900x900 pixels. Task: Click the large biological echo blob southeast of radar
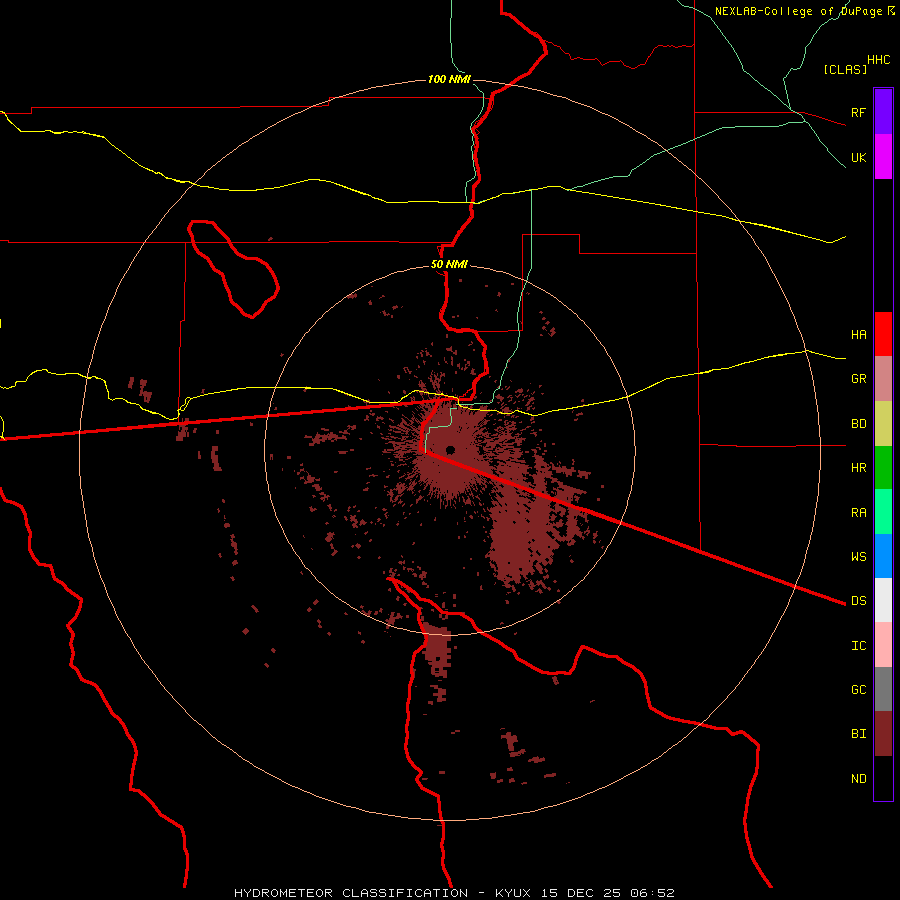[x=519, y=537]
